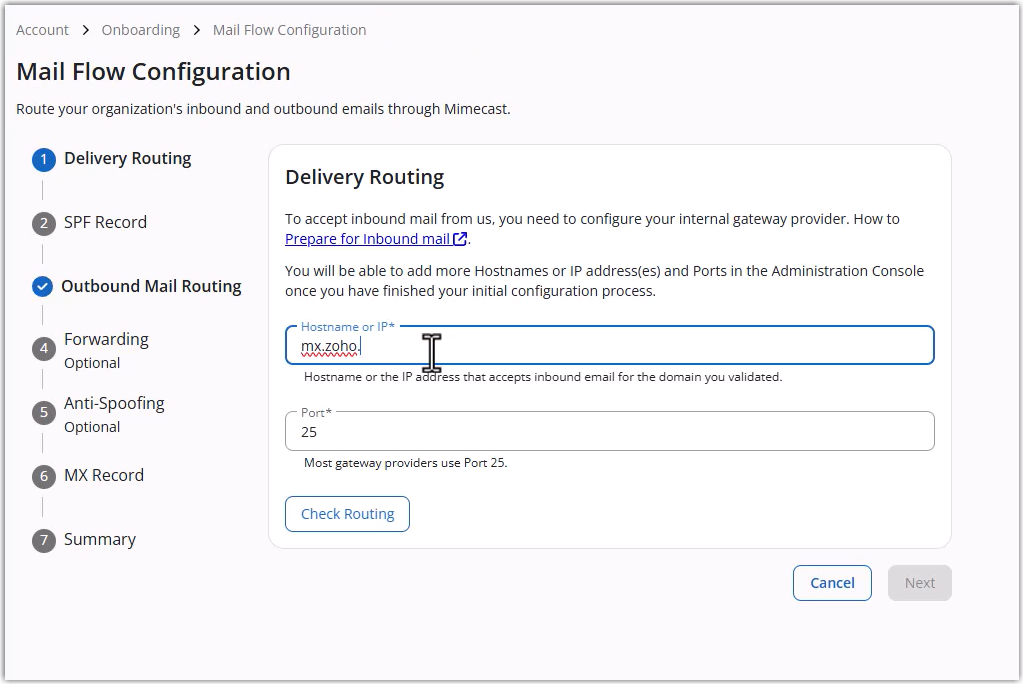The width and height of the screenshot is (1024, 685).
Task: Open the Anti-Spoofing step
Action: coord(113,403)
